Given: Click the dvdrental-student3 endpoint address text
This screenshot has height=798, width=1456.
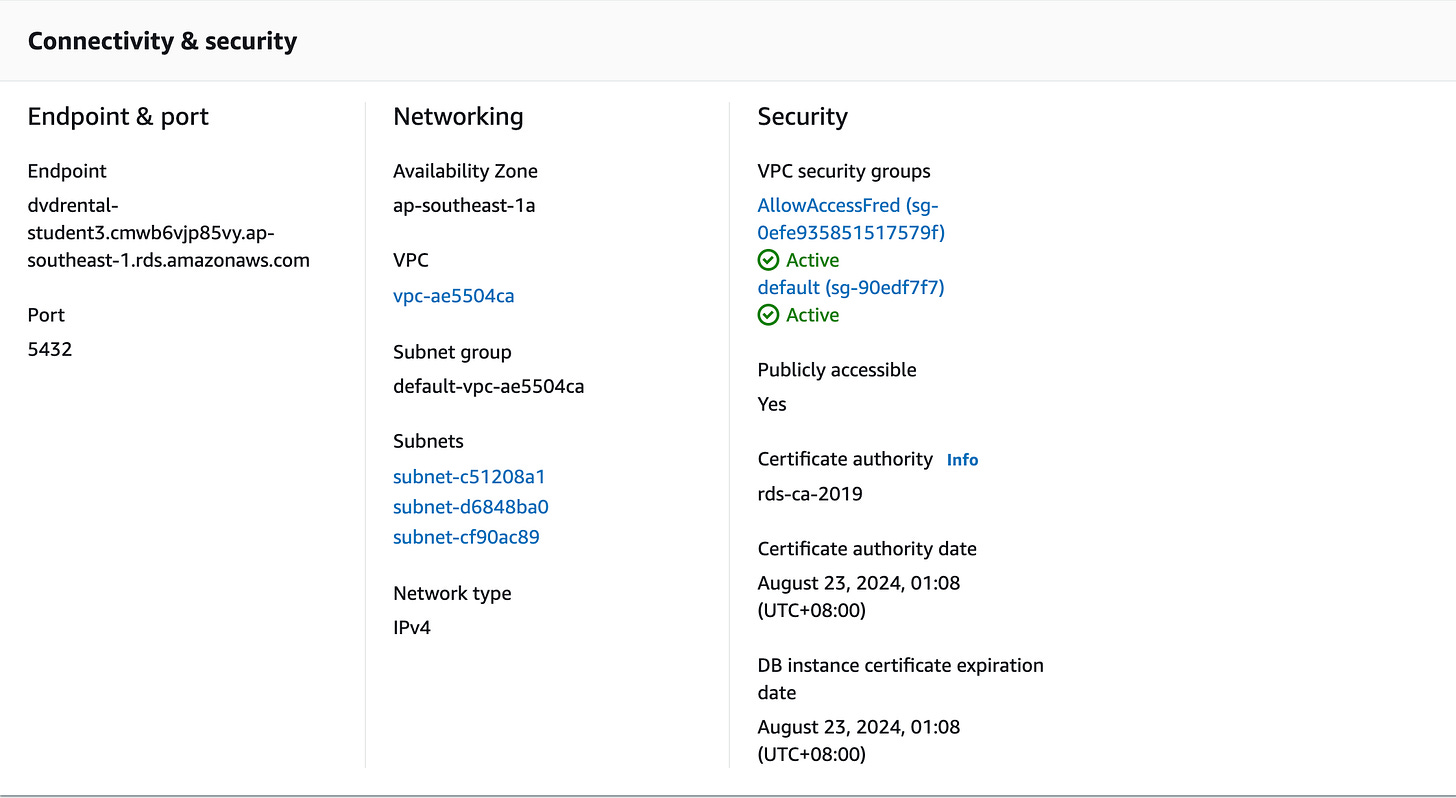Looking at the screenshot, I should click(x=168, y=233).
